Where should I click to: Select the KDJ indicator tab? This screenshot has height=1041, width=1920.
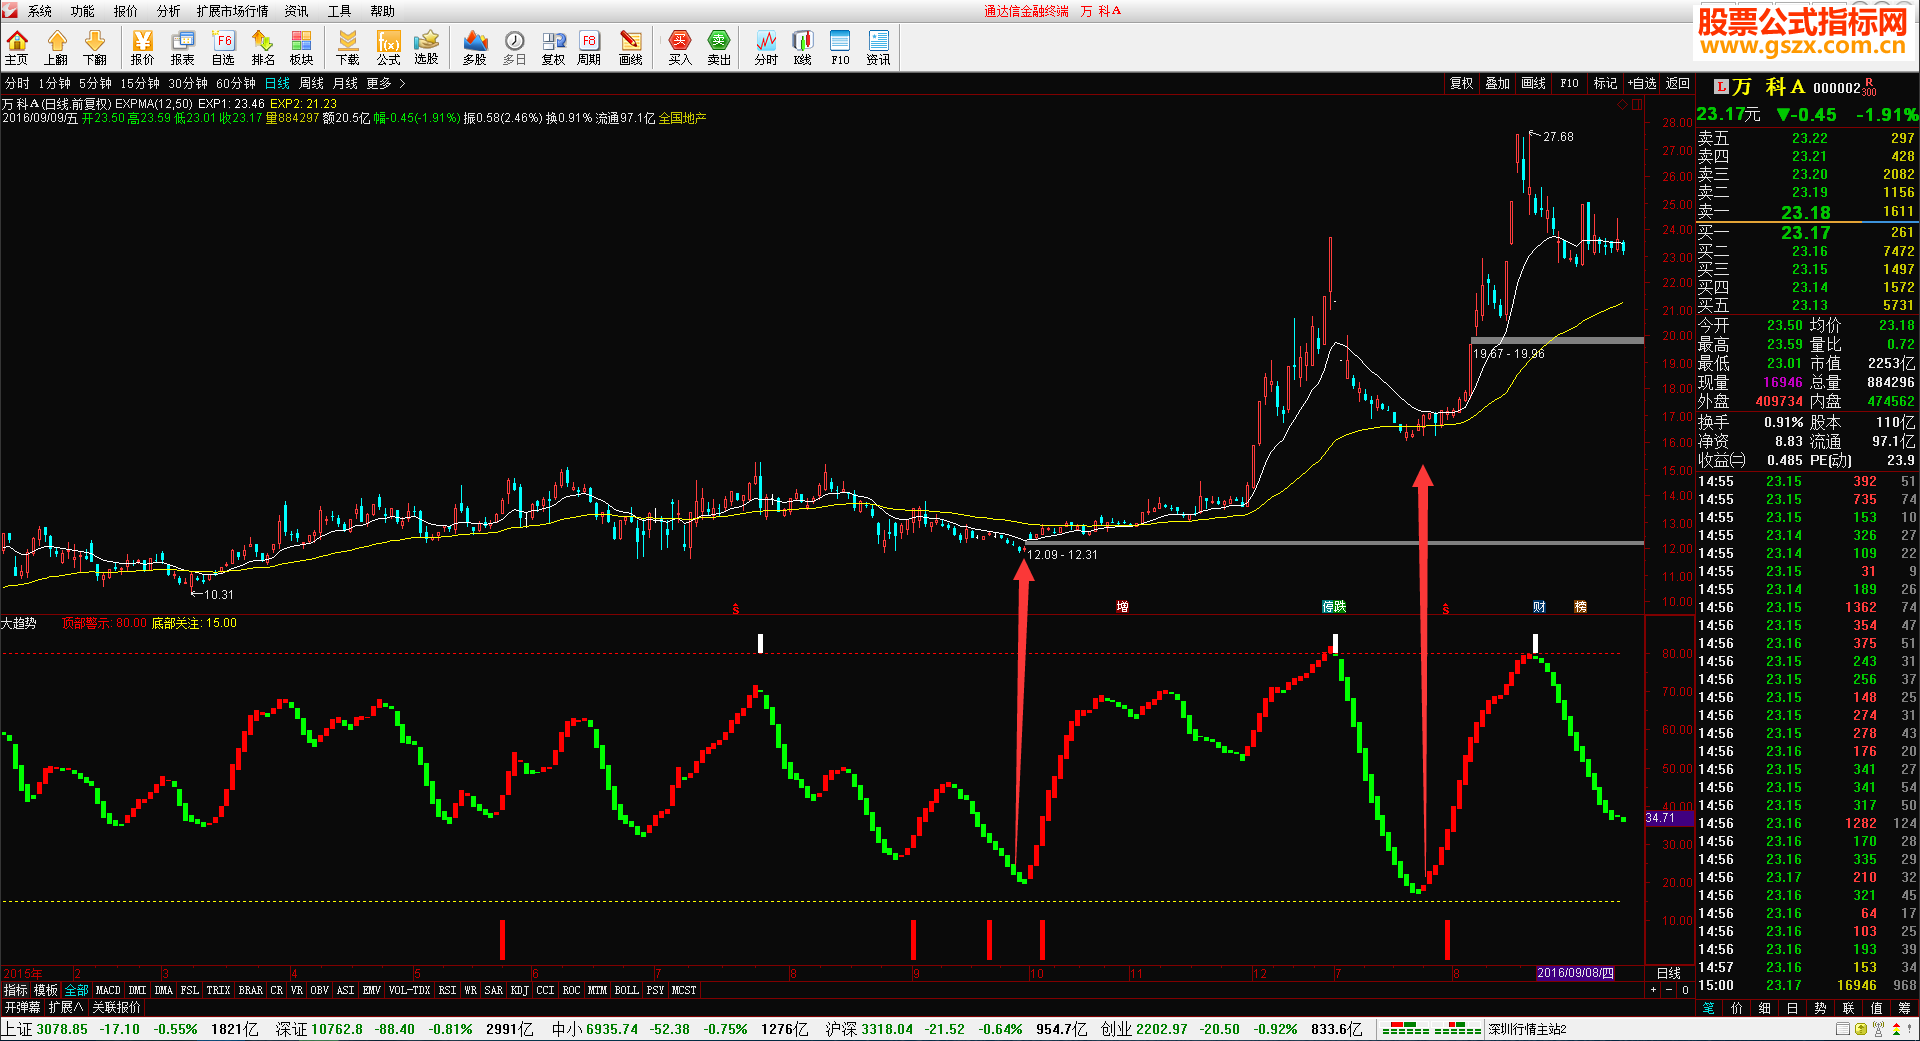519,990
